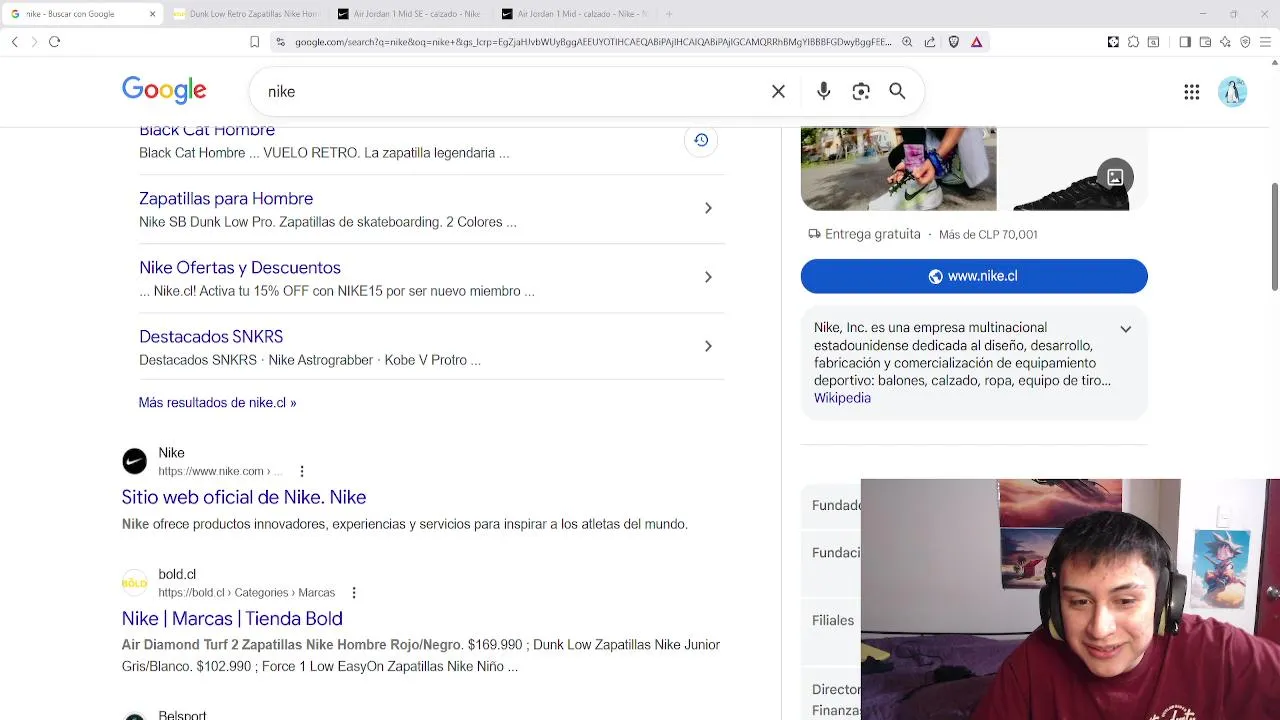
Task: Toggle the browser sidebar panel icon
Action: [x=1185, y=42]
